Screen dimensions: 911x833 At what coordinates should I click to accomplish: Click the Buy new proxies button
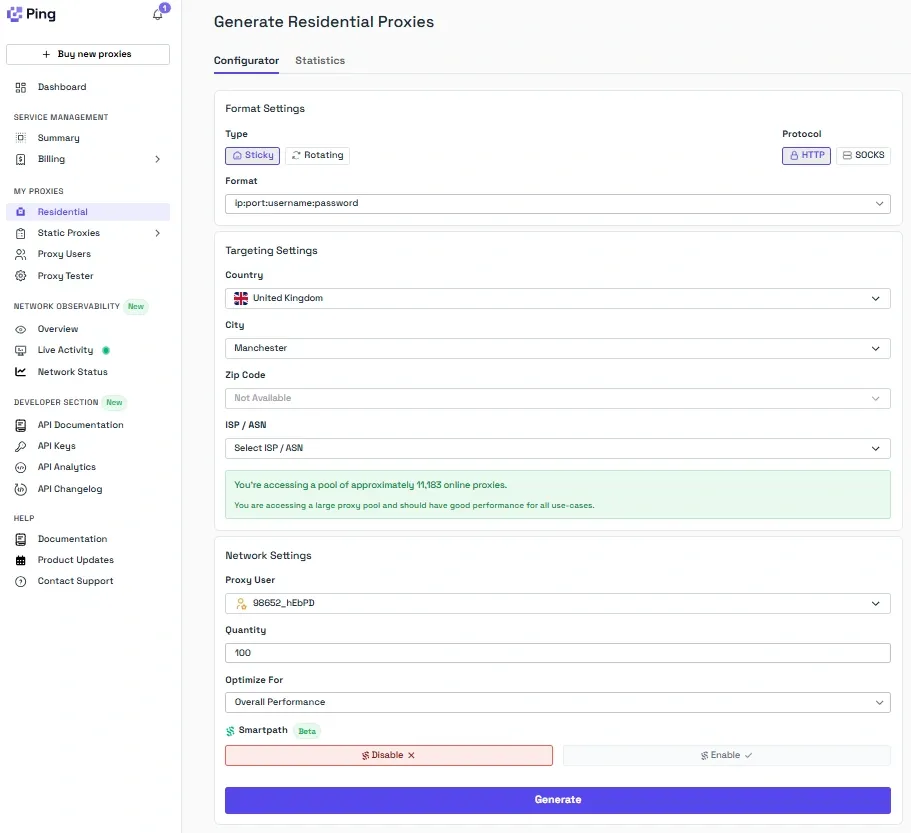pos(88,54)
